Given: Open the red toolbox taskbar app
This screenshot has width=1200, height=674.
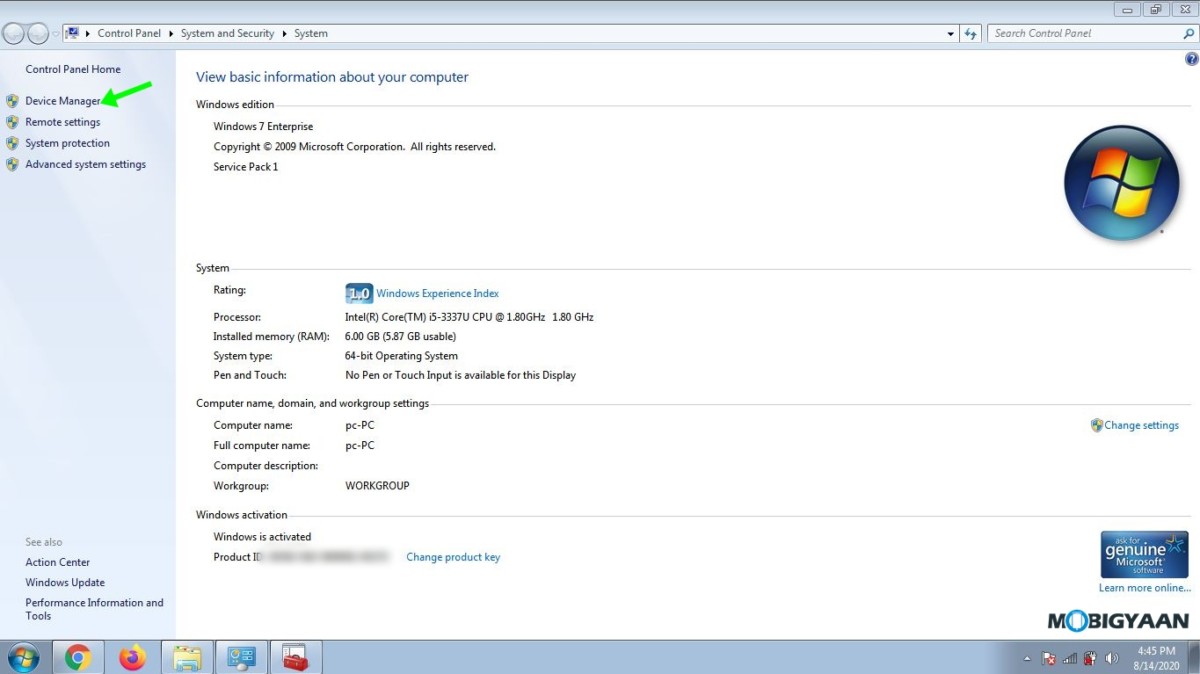Looking at the screenshot, I should (x=295, y=657).
